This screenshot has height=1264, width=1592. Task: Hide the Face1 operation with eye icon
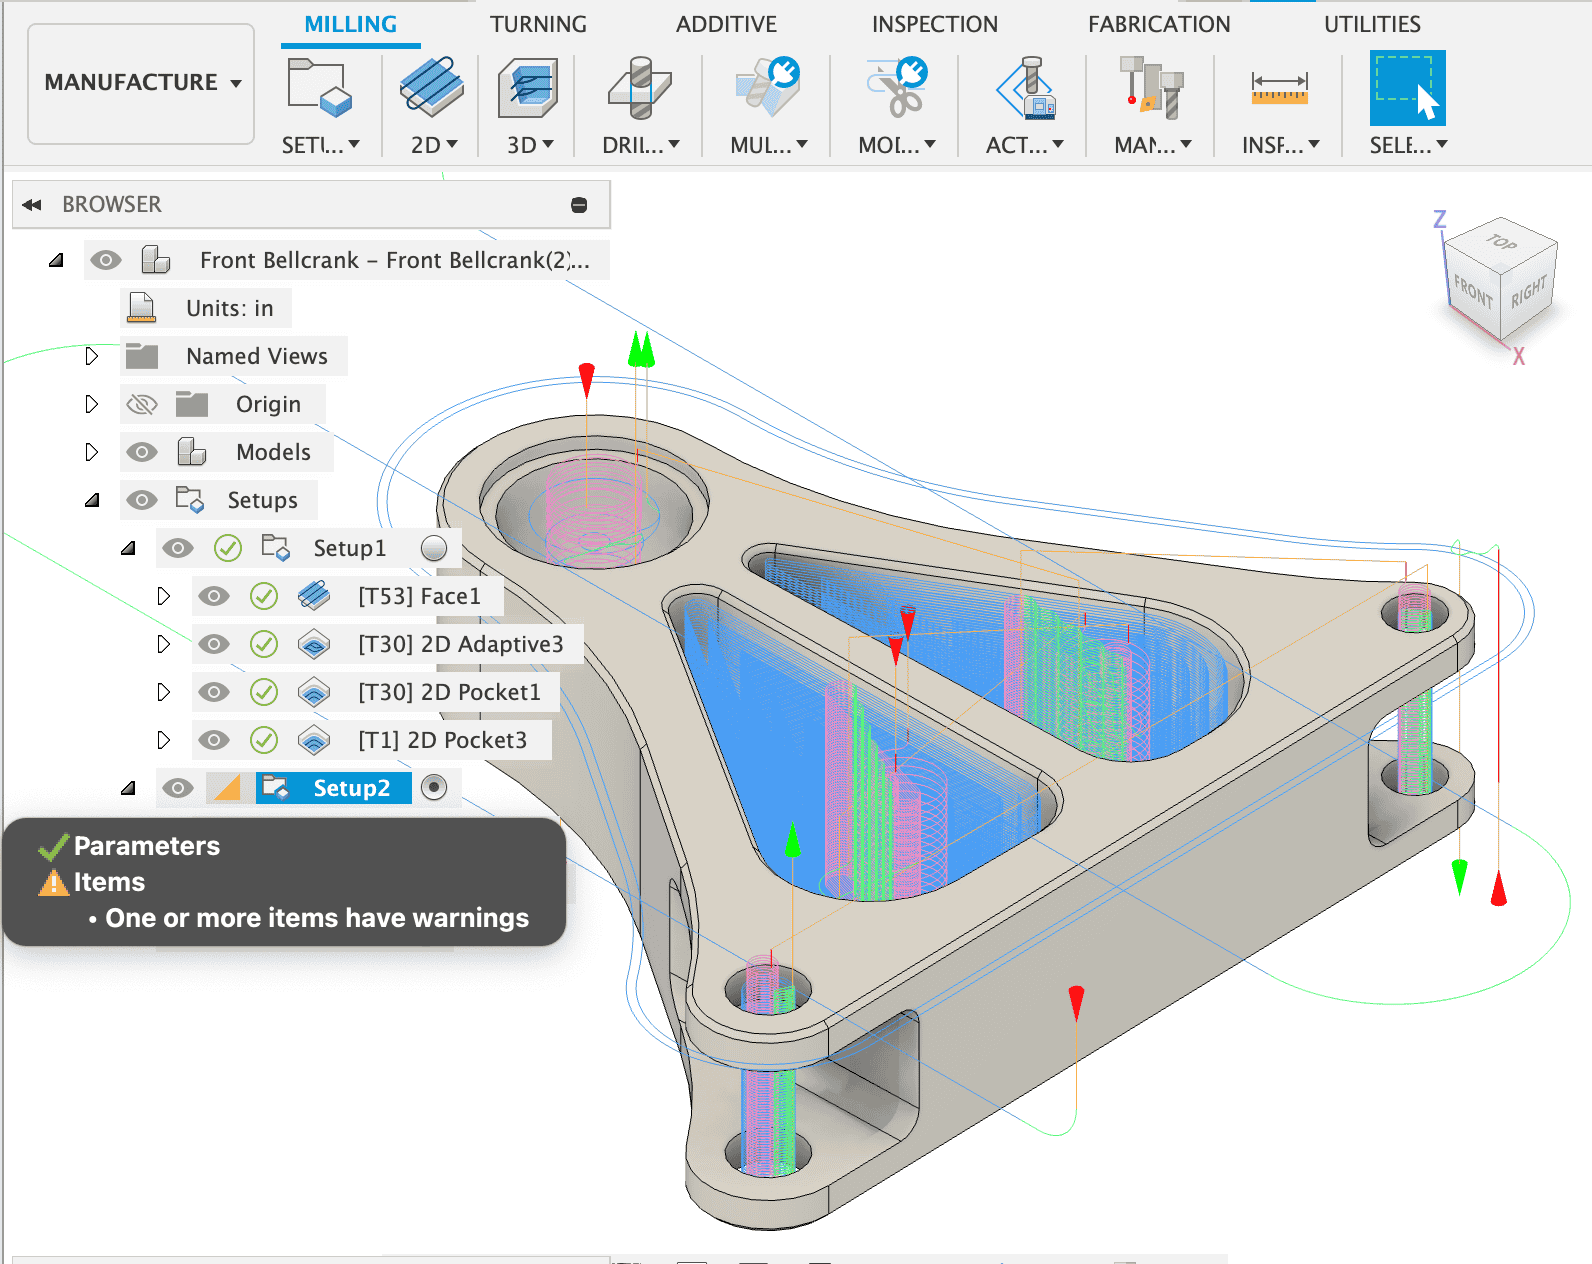213,596
